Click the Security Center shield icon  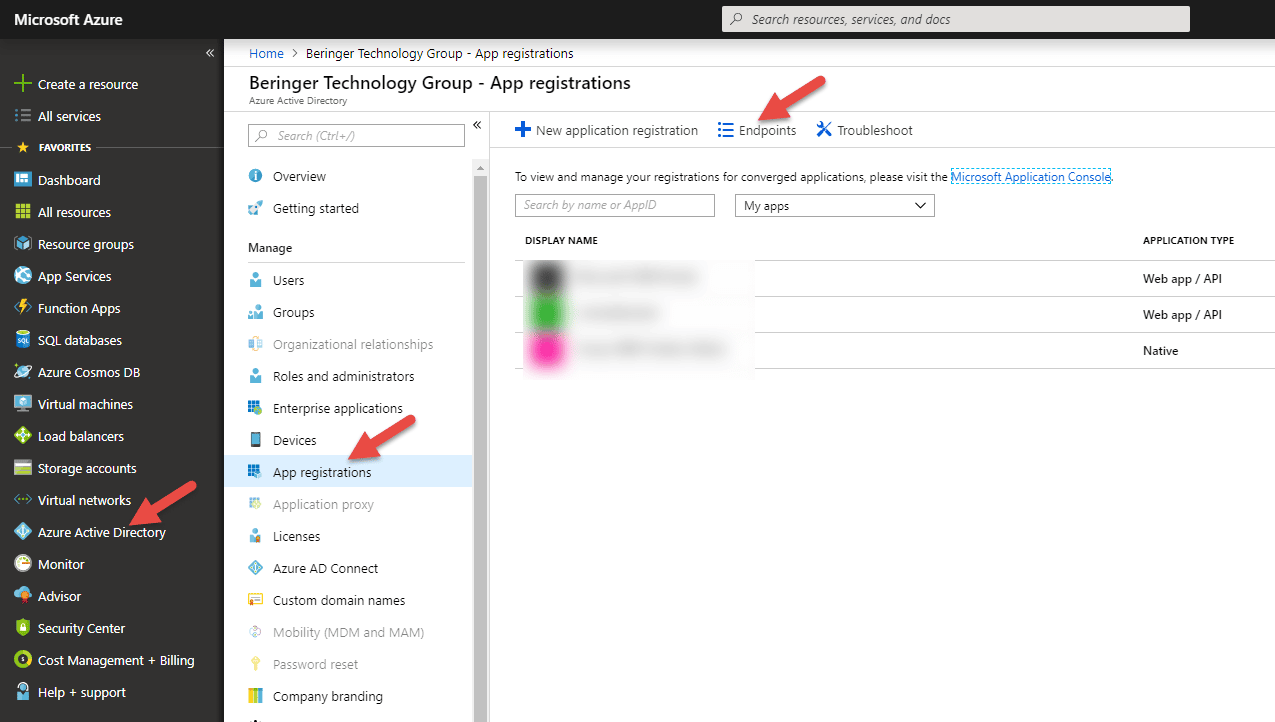(22, 628)
